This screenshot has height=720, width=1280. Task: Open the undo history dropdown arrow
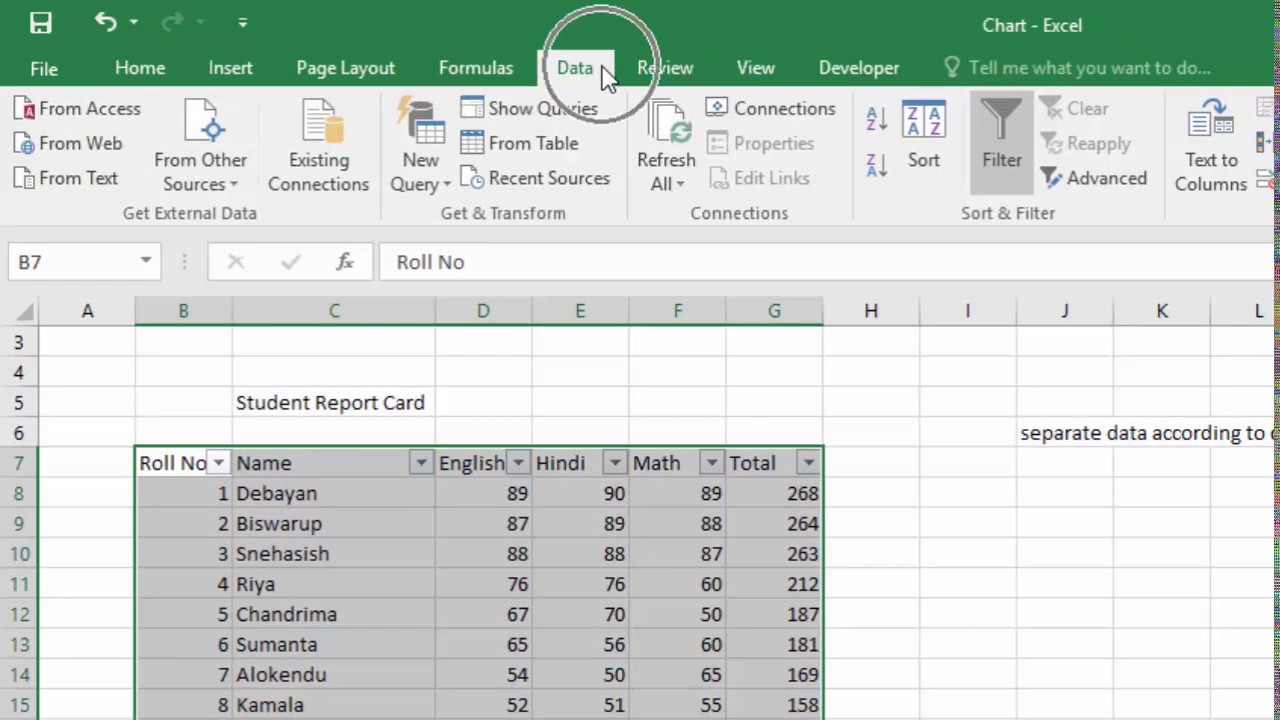pos(133,22)
